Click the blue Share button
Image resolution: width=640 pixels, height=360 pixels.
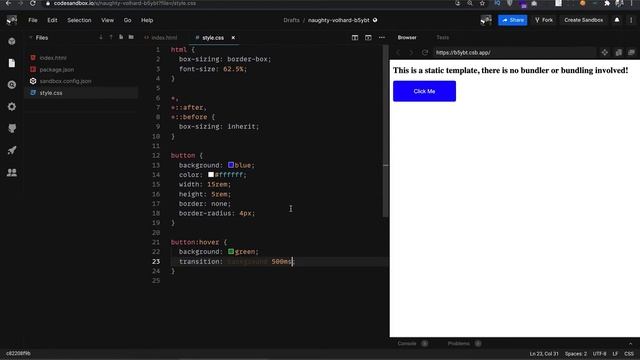tap(513, 20)
